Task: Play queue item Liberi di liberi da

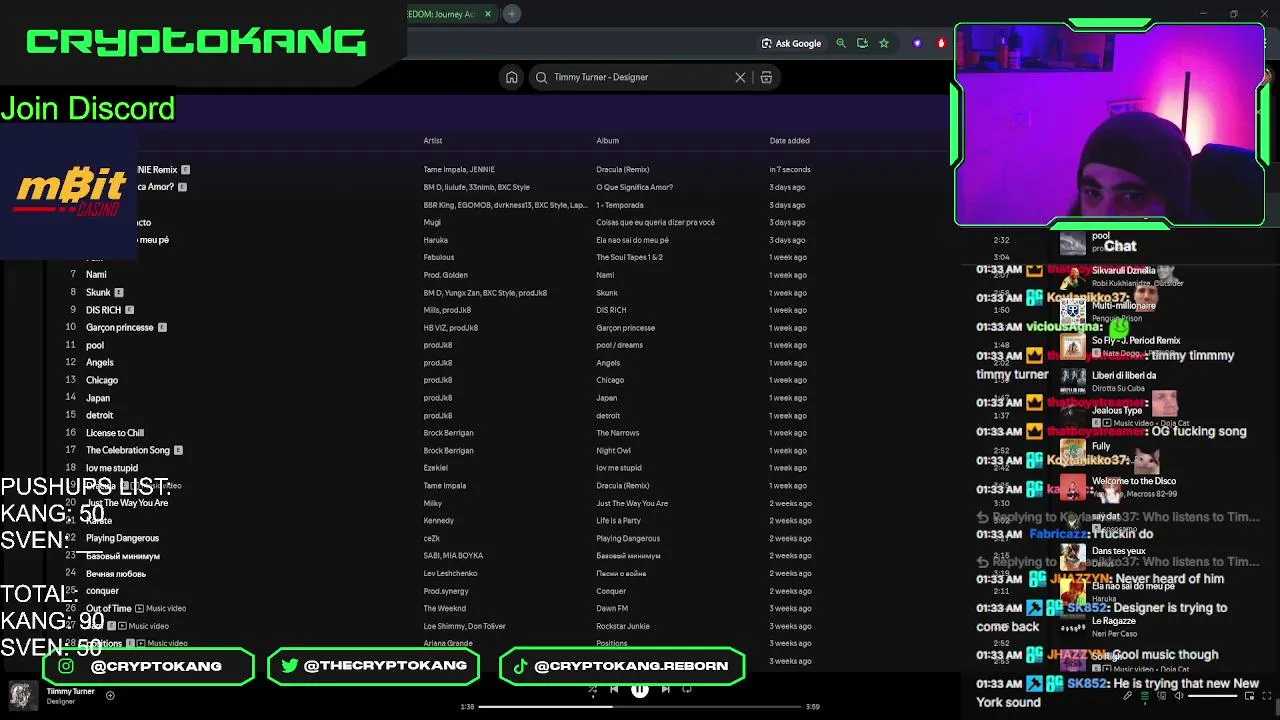Action: (x=1123, y=376)
